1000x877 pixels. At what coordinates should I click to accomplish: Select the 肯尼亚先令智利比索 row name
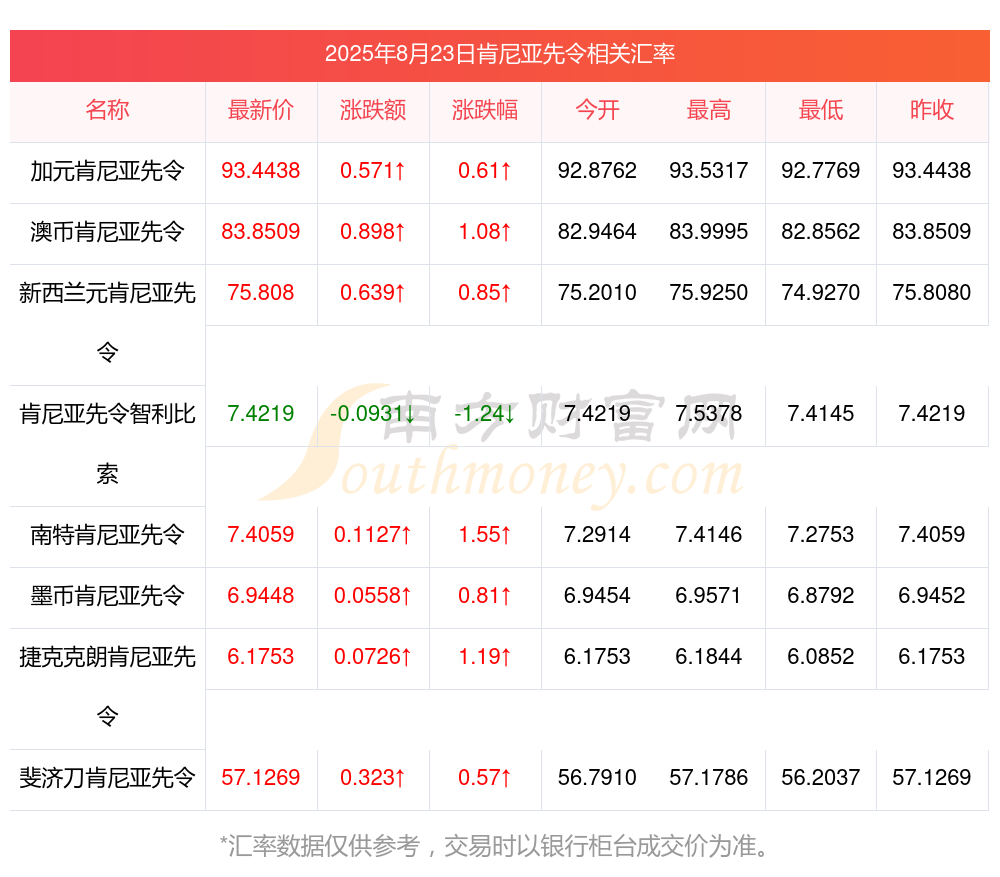coord(107,443)
